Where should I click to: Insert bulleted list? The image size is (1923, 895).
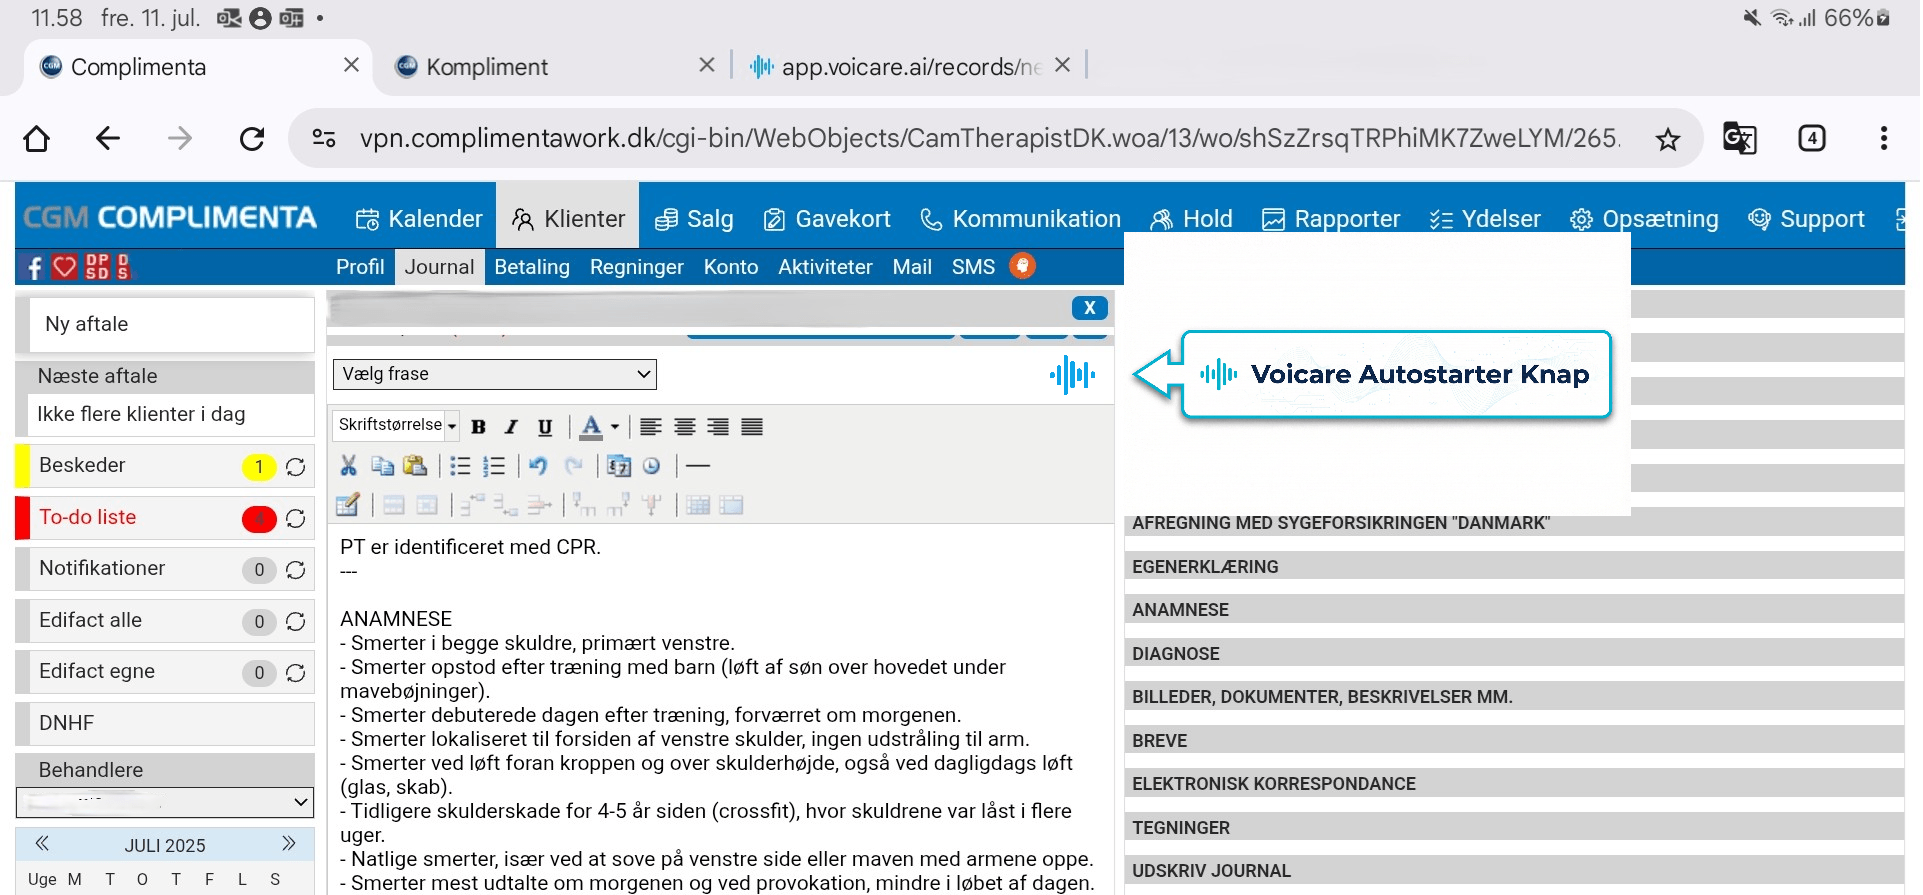pos(460,465)
